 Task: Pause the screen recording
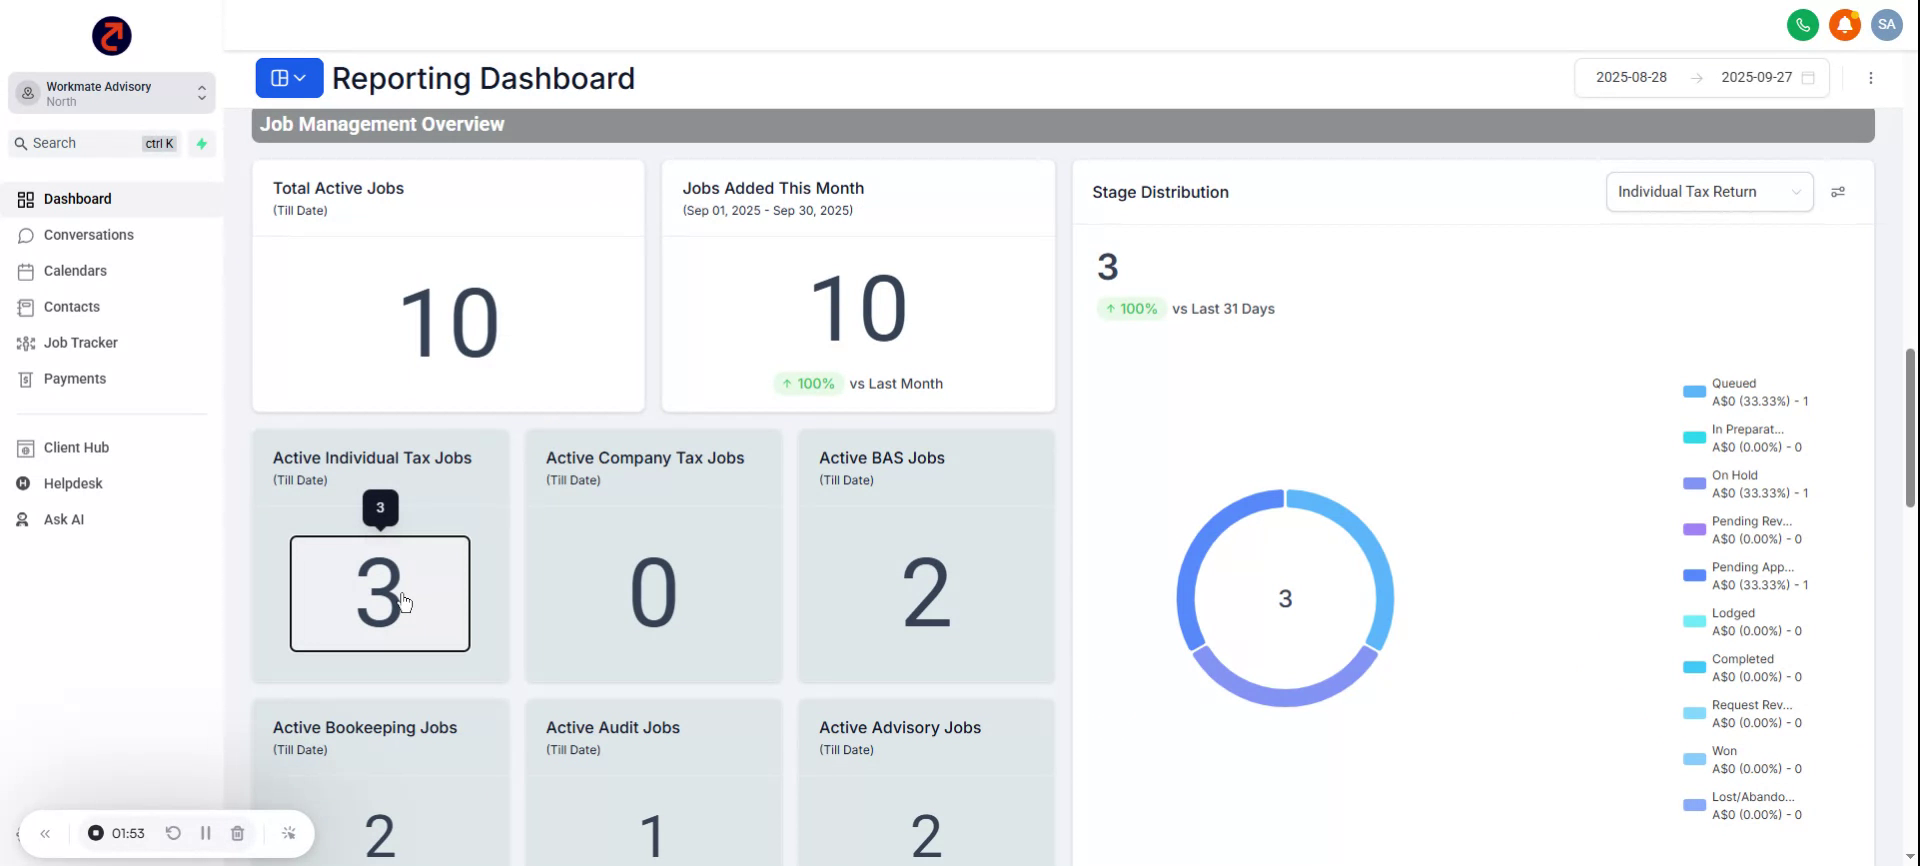pyautogui.click(x=205, y=833)
